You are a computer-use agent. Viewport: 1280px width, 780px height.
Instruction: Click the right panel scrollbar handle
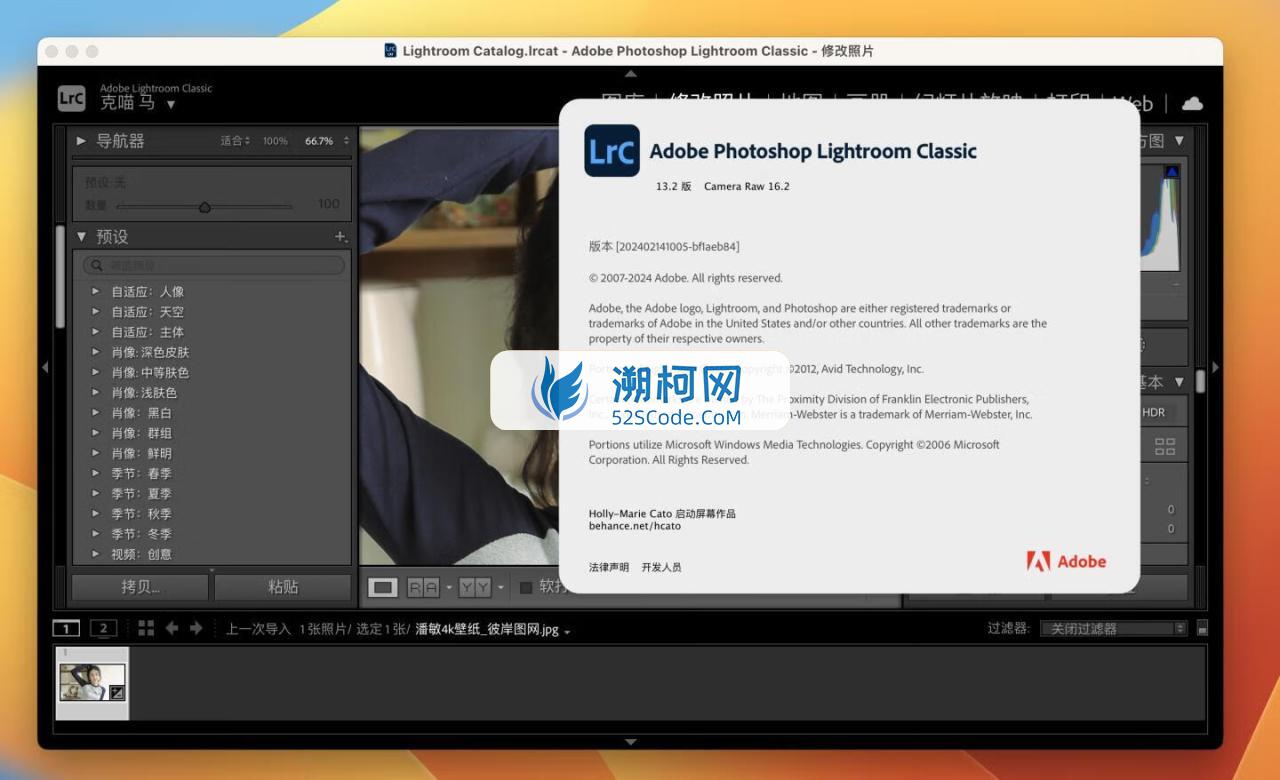click(1200, 380)
